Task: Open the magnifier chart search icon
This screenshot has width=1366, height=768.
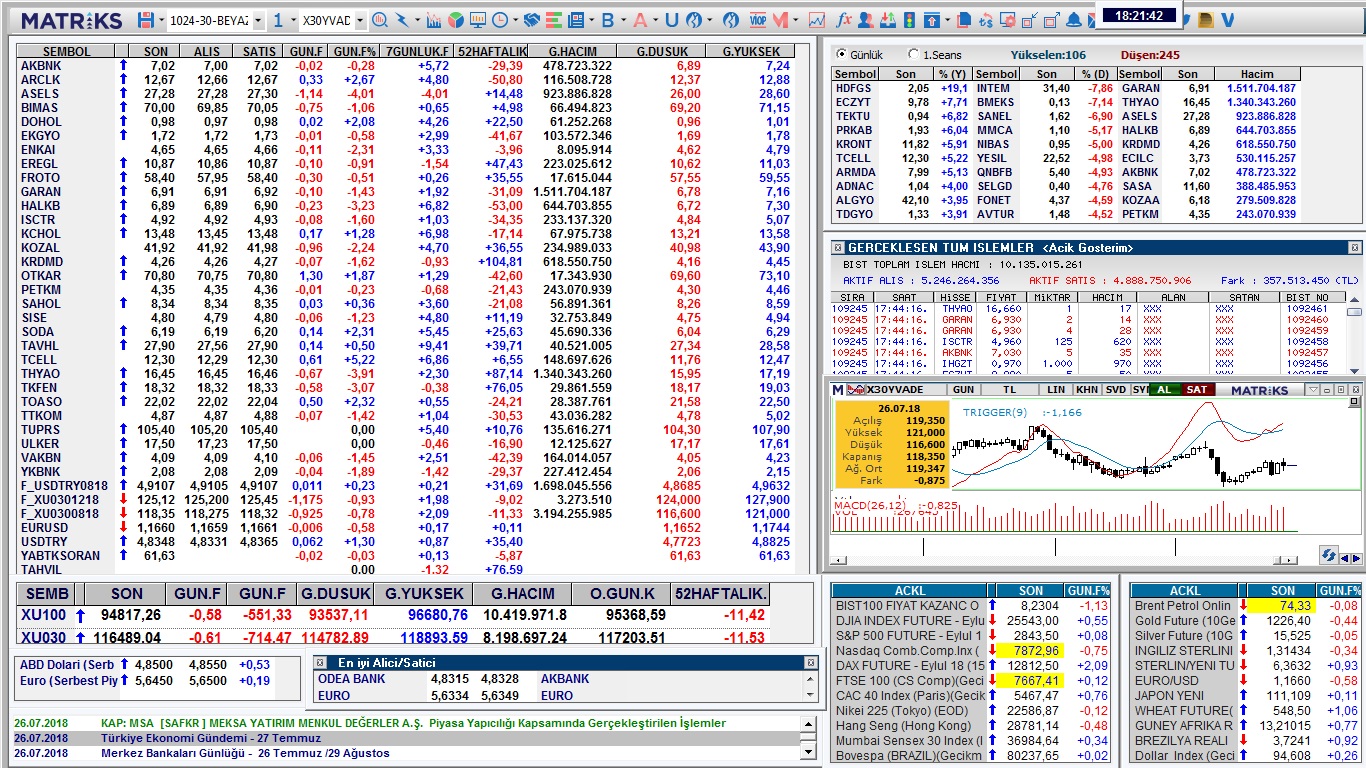Action: click(380, 20)
